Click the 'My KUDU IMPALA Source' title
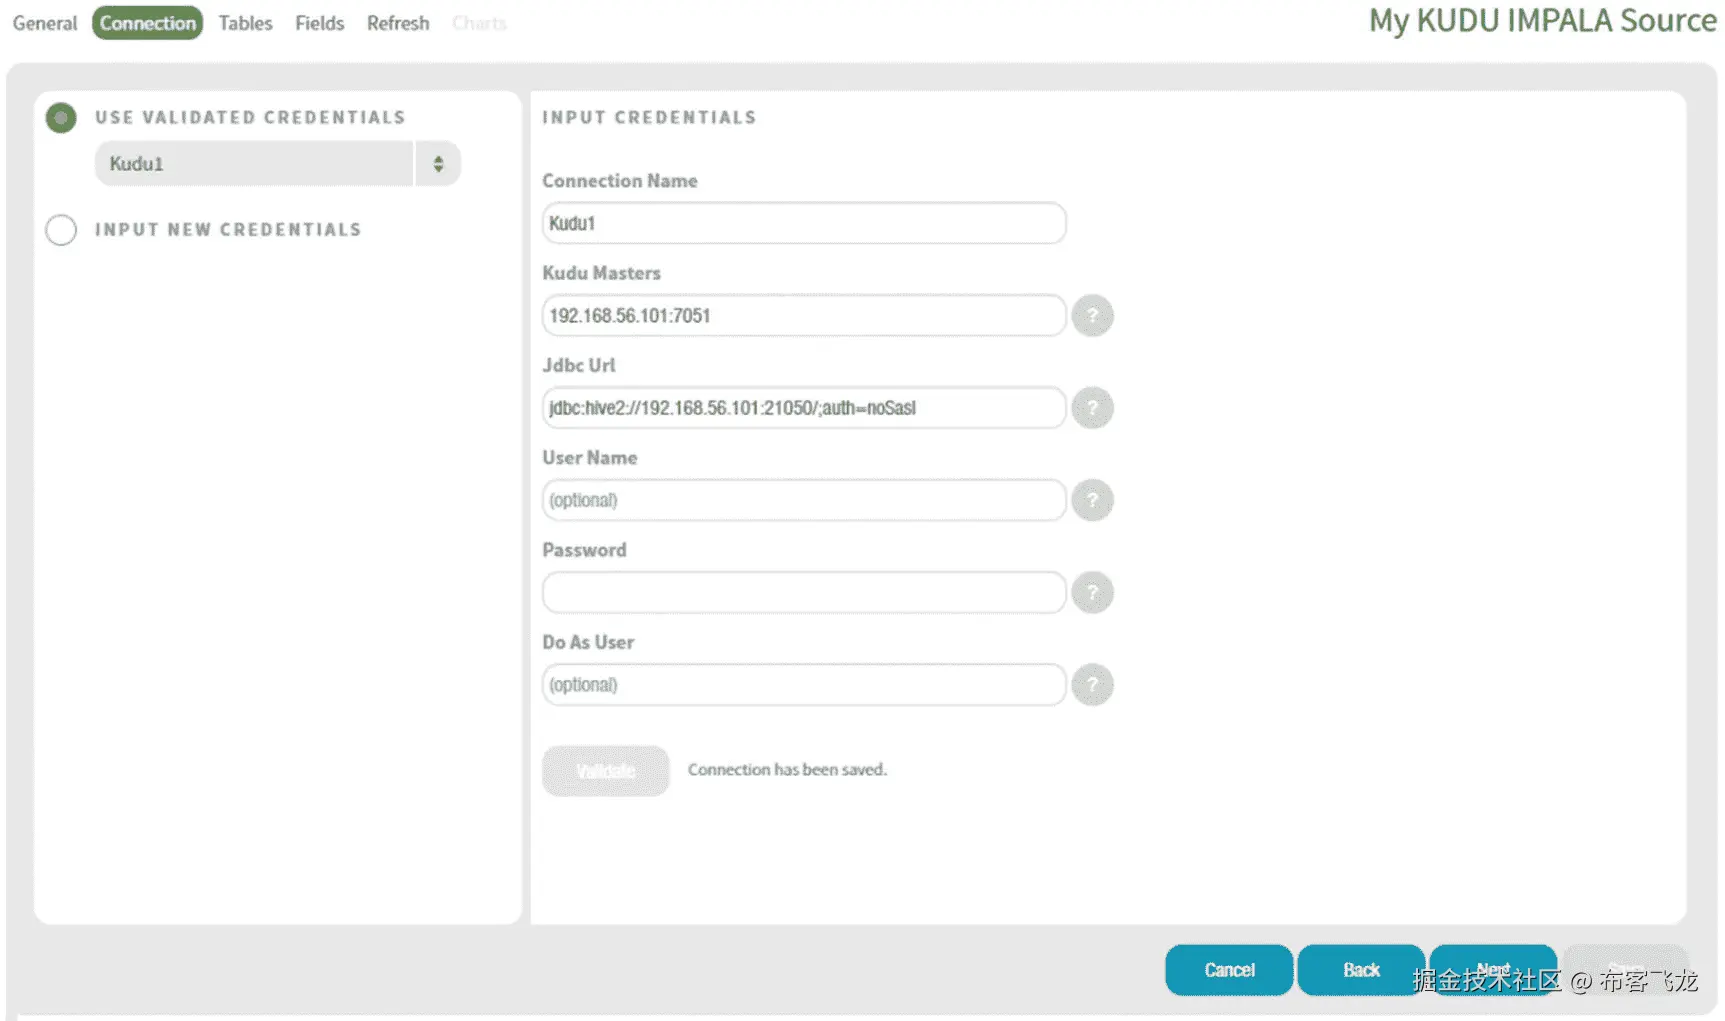Viewport: 1725px width, 1021px height. pyautogui.click(x=1542, y=21)
